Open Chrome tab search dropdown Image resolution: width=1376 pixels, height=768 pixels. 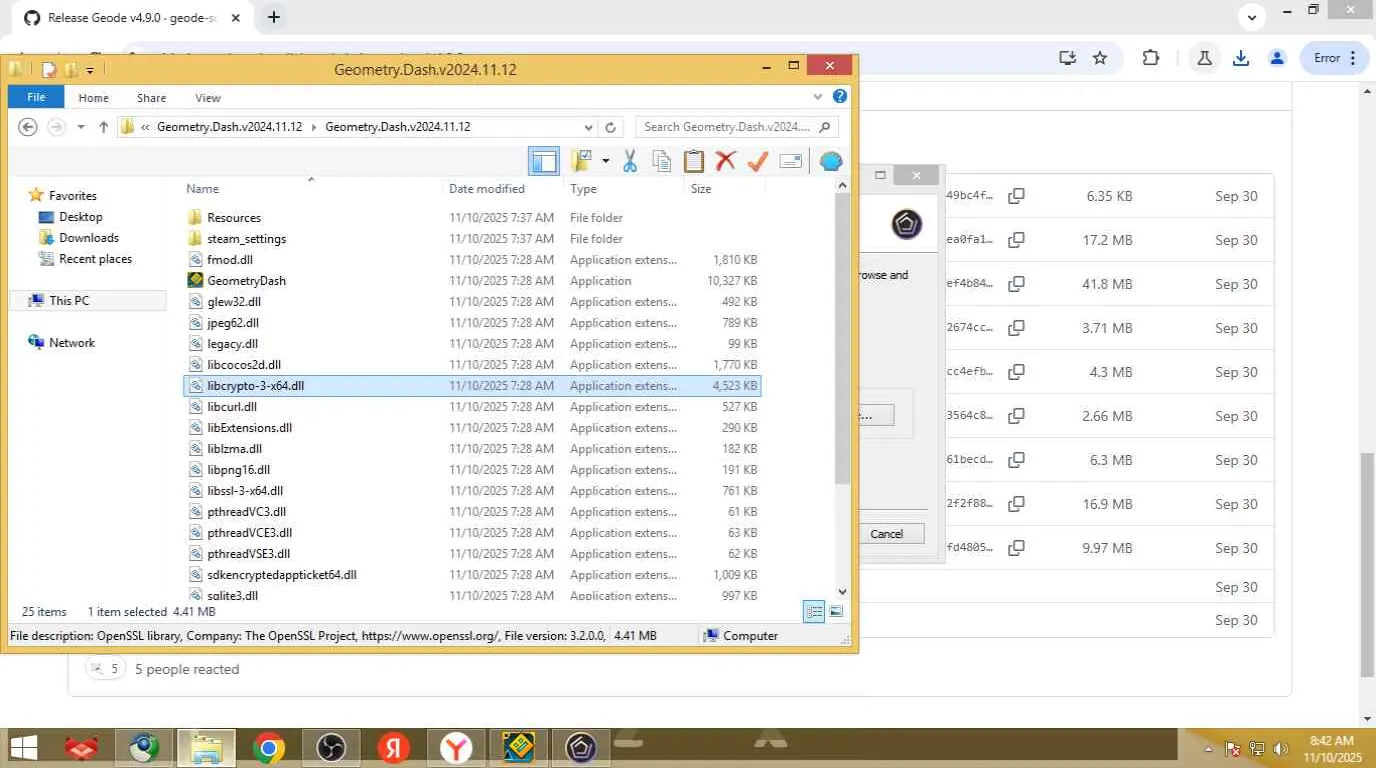click(1252, 16)
